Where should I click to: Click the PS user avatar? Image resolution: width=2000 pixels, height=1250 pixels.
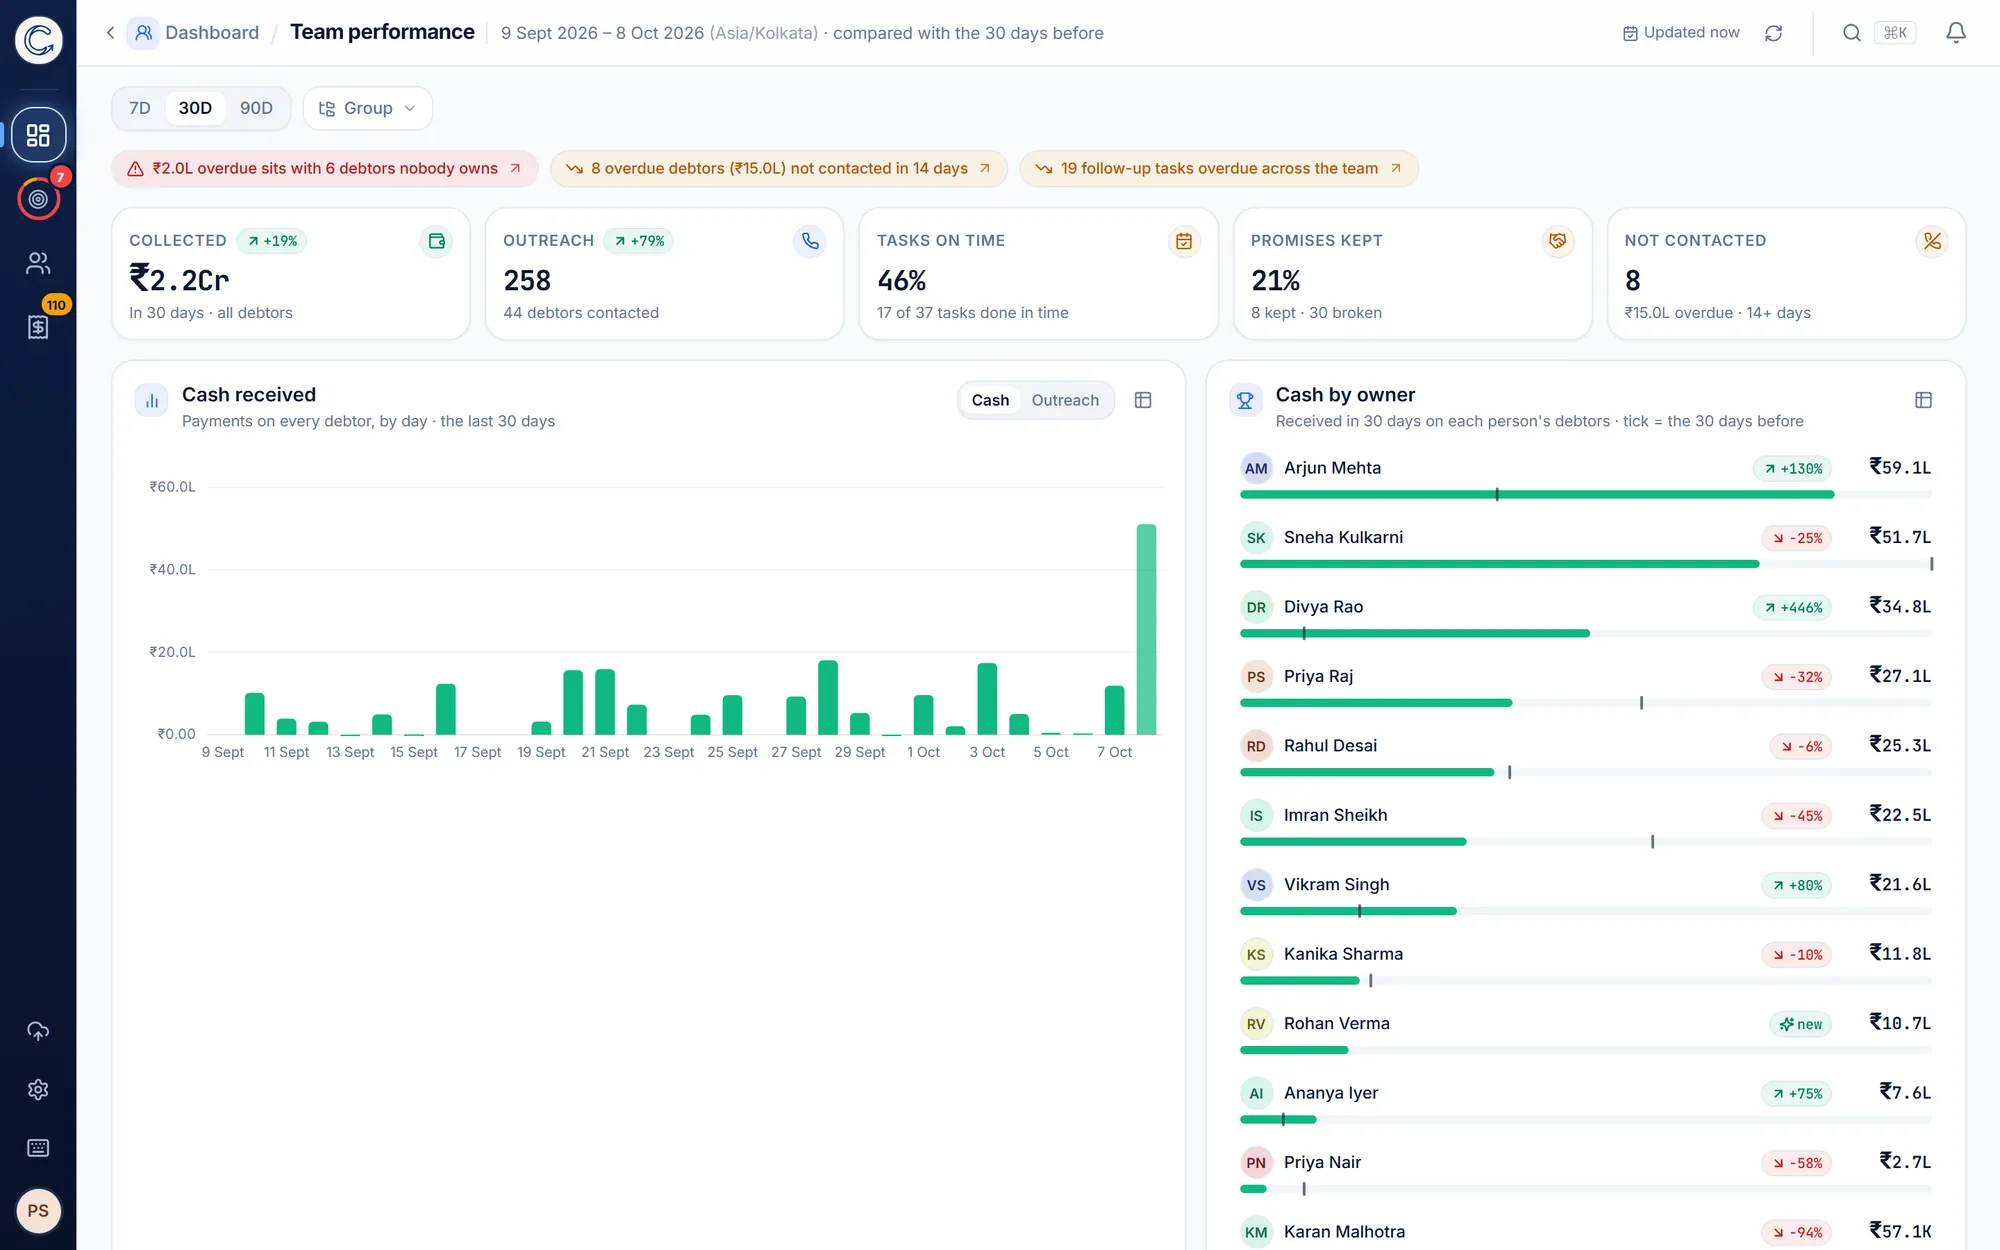[x=38, y=1211]
